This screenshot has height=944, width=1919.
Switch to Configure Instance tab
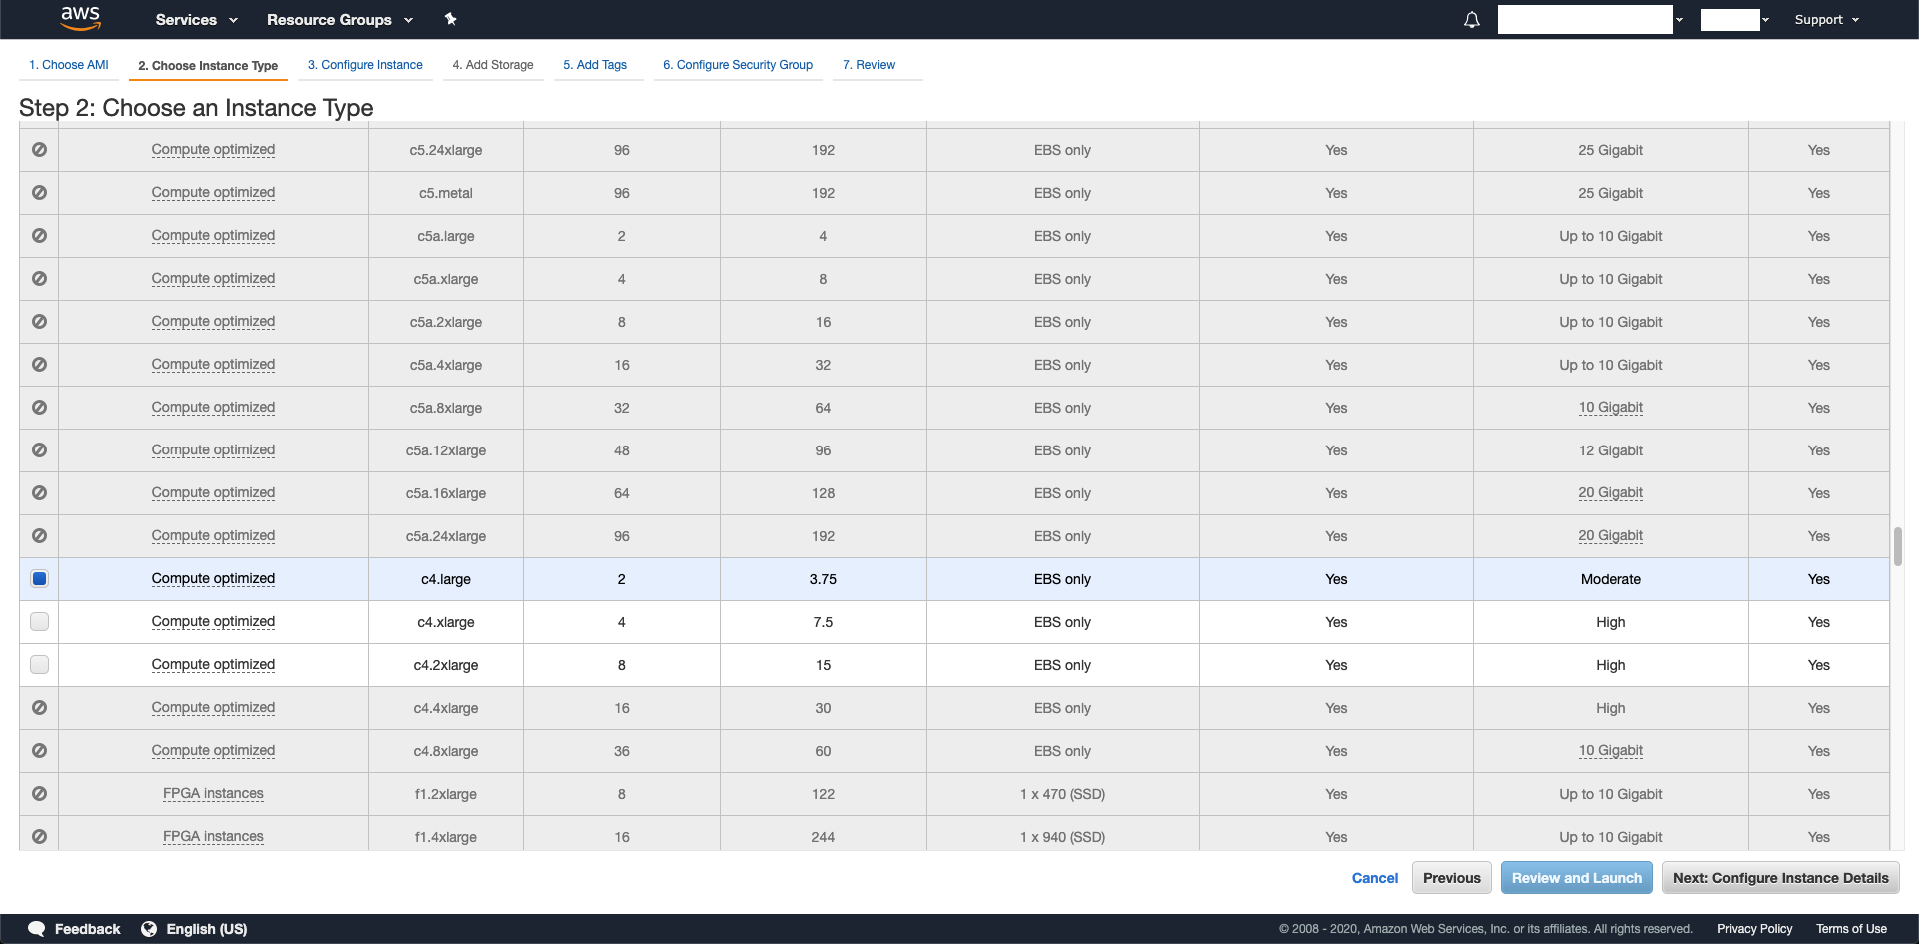click(x=365, y=65)
